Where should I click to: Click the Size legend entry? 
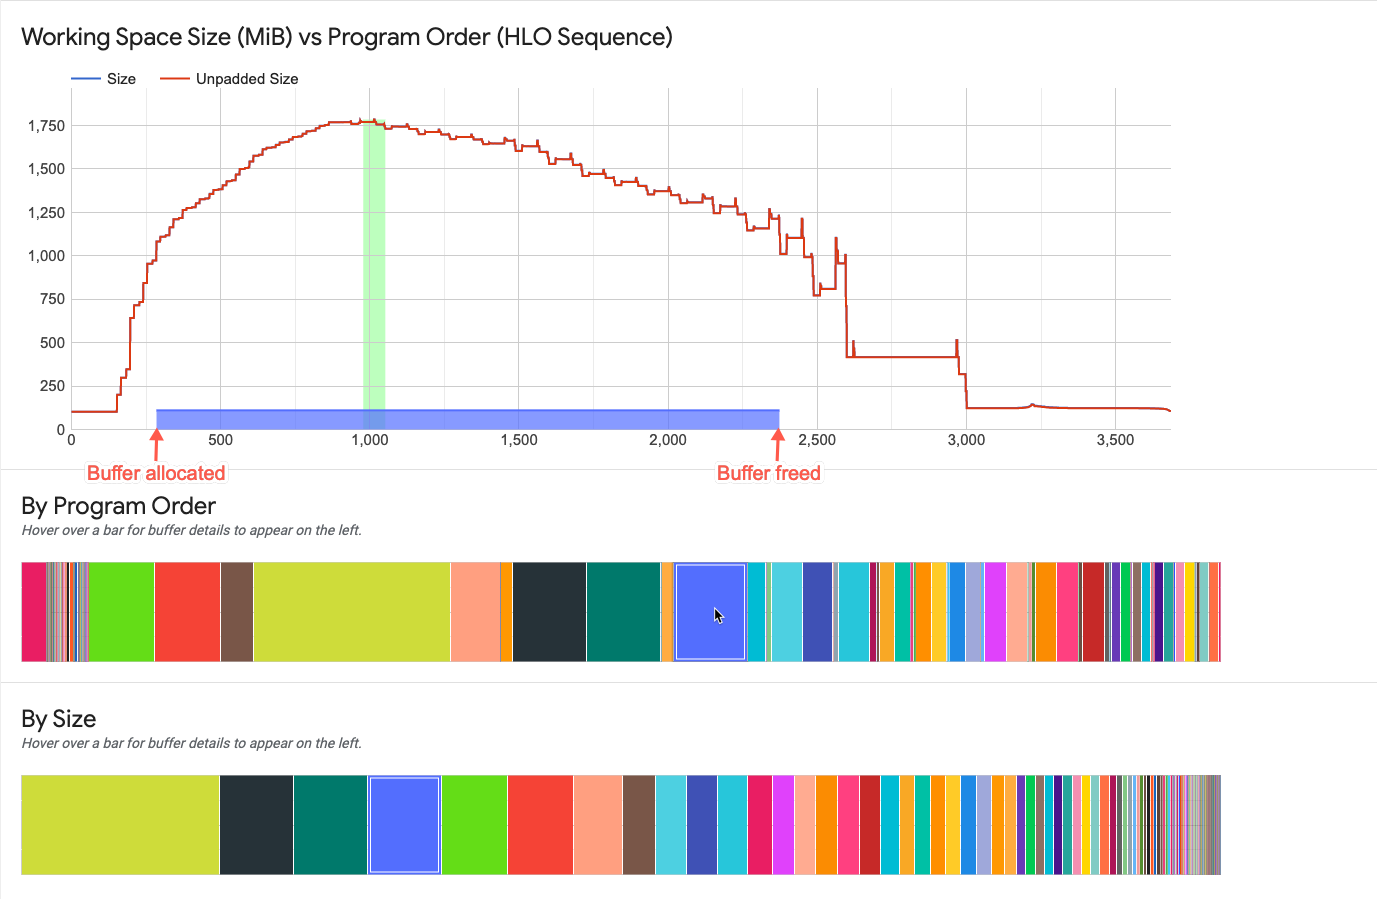click(x=104, y=79)
